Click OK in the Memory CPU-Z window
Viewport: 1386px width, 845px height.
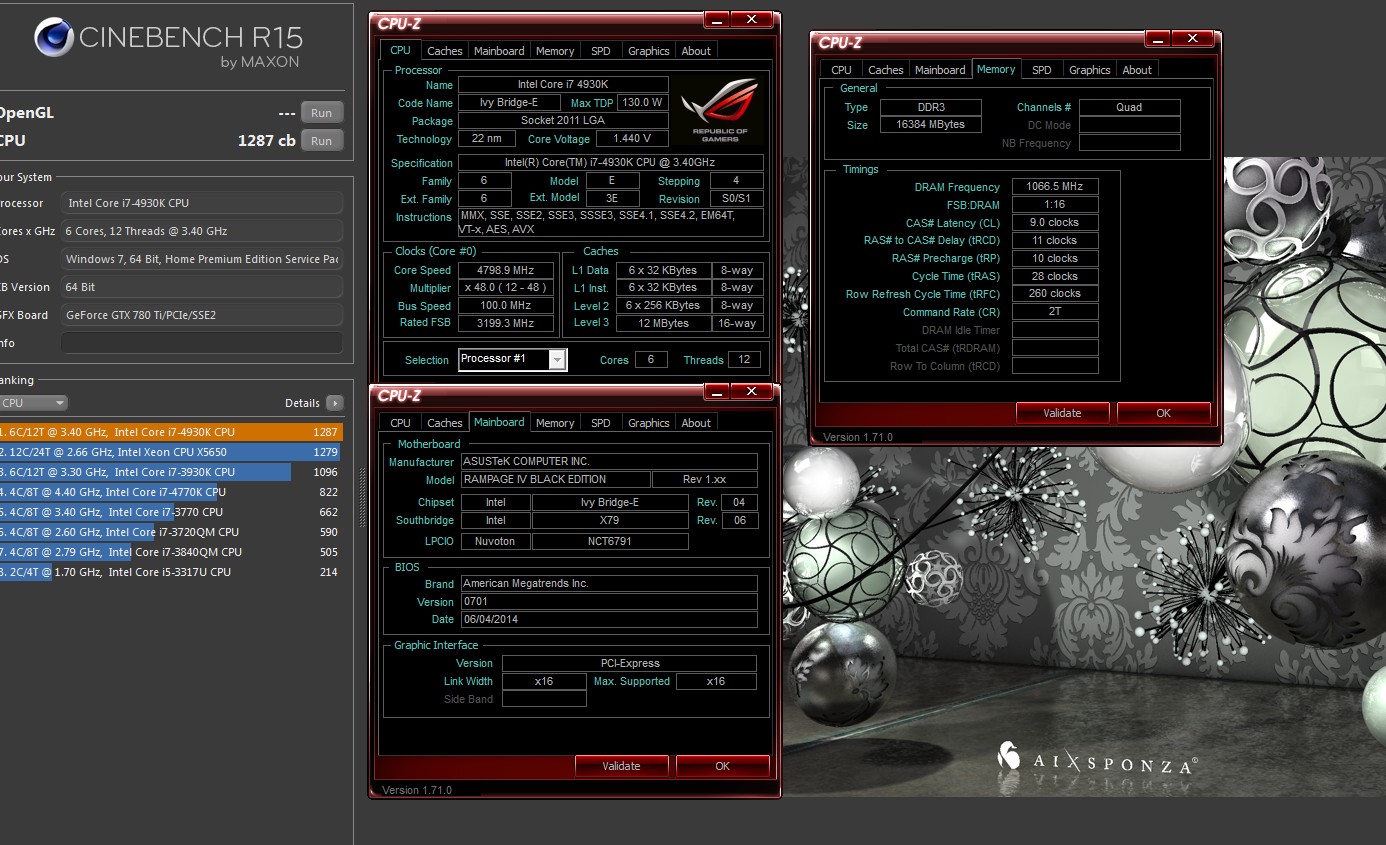click(1163, 413)
